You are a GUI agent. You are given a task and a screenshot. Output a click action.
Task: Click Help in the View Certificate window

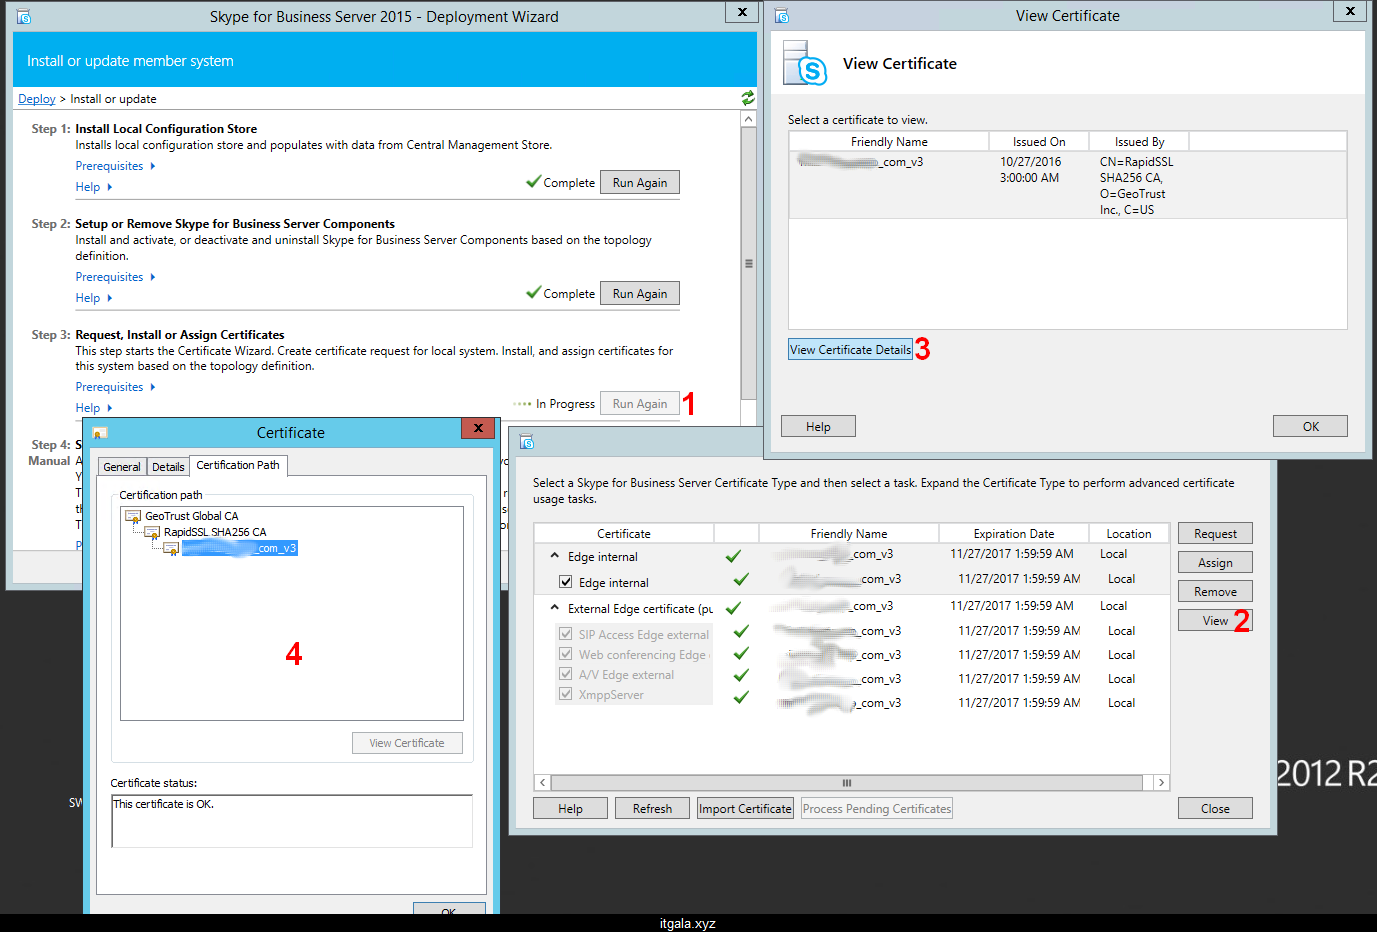point(818,427)
